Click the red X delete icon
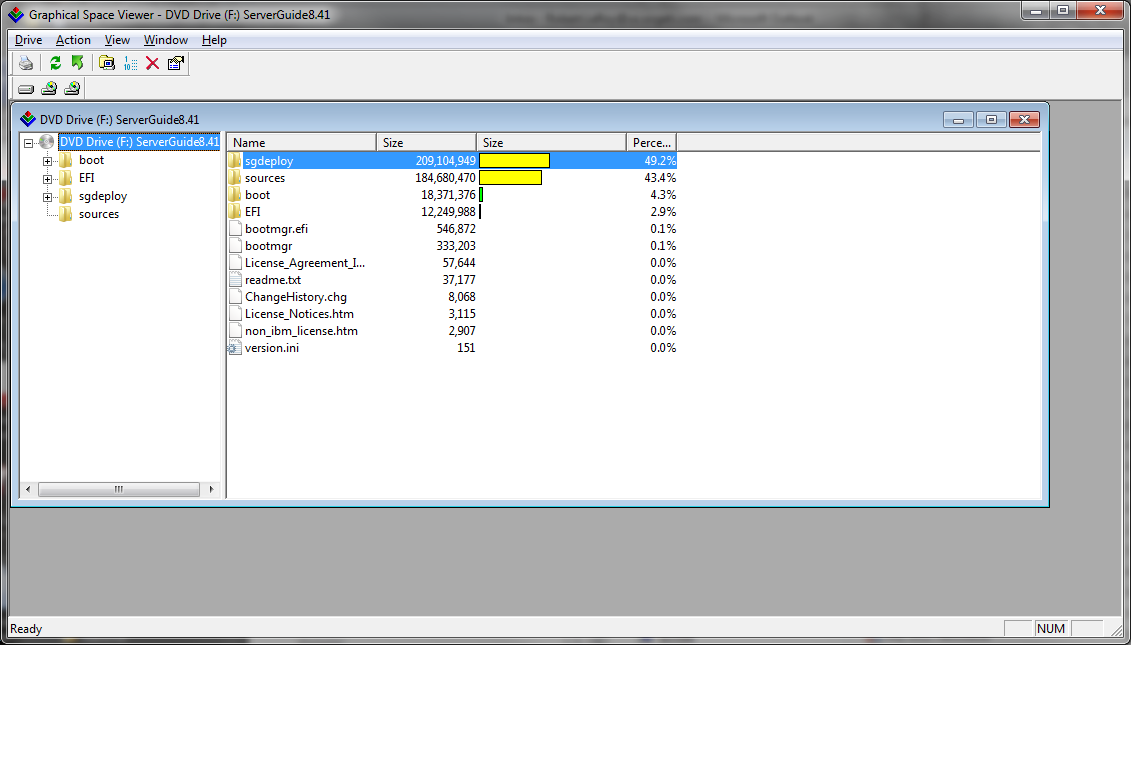The image size is (1131, 768). [x=152, y=63]
